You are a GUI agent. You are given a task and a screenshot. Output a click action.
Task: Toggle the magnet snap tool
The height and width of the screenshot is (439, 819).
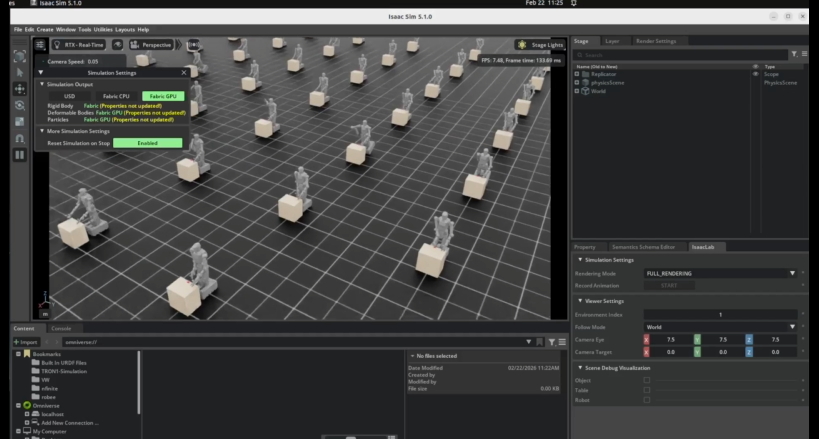[x=19, y=138]
